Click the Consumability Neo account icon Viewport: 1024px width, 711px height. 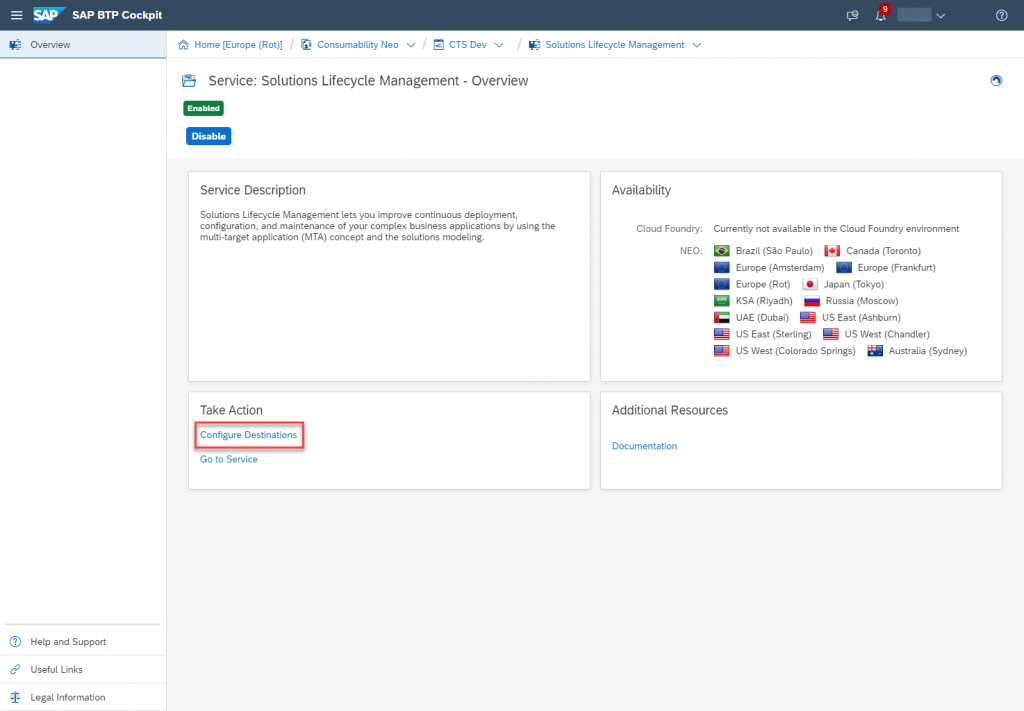pos(306,44)
